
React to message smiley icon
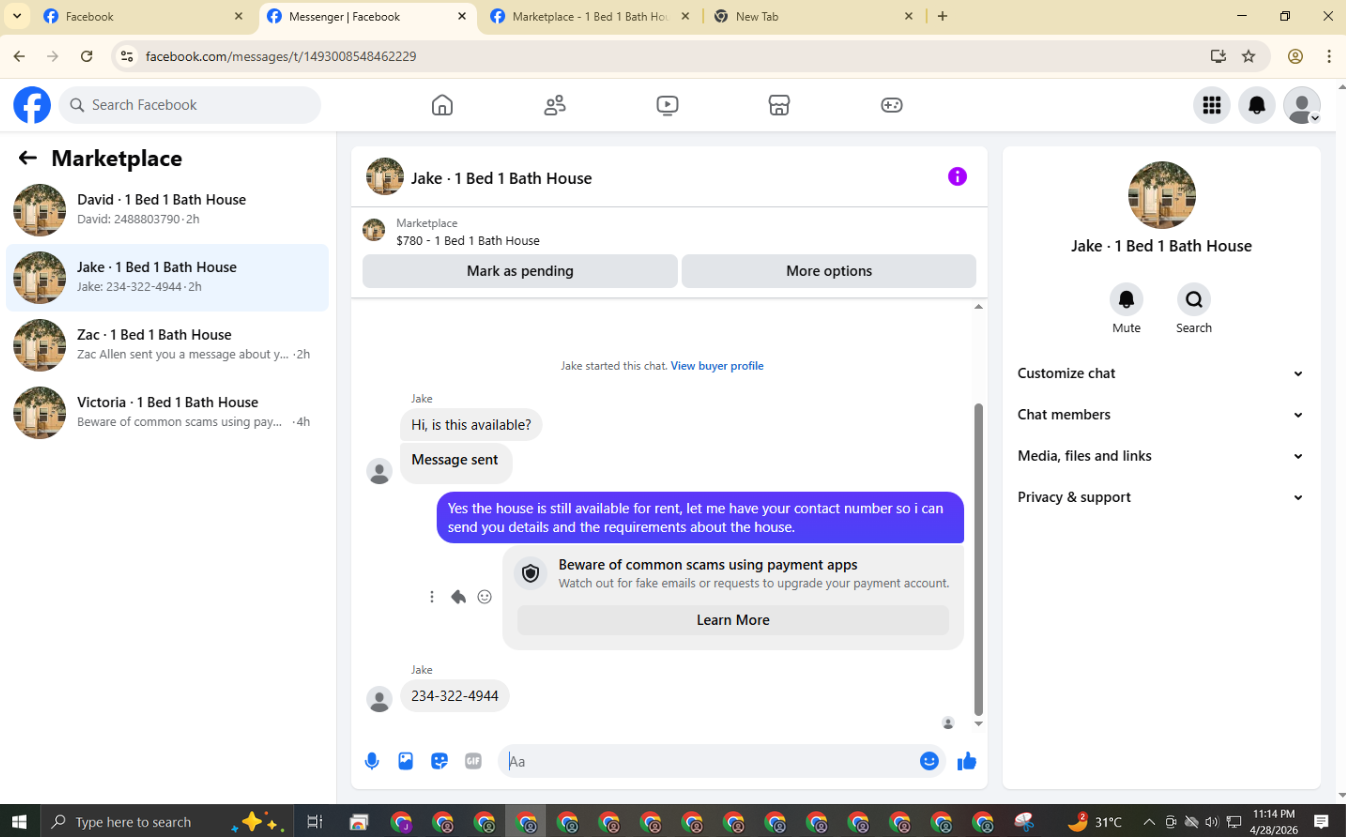tap(484, 597)
